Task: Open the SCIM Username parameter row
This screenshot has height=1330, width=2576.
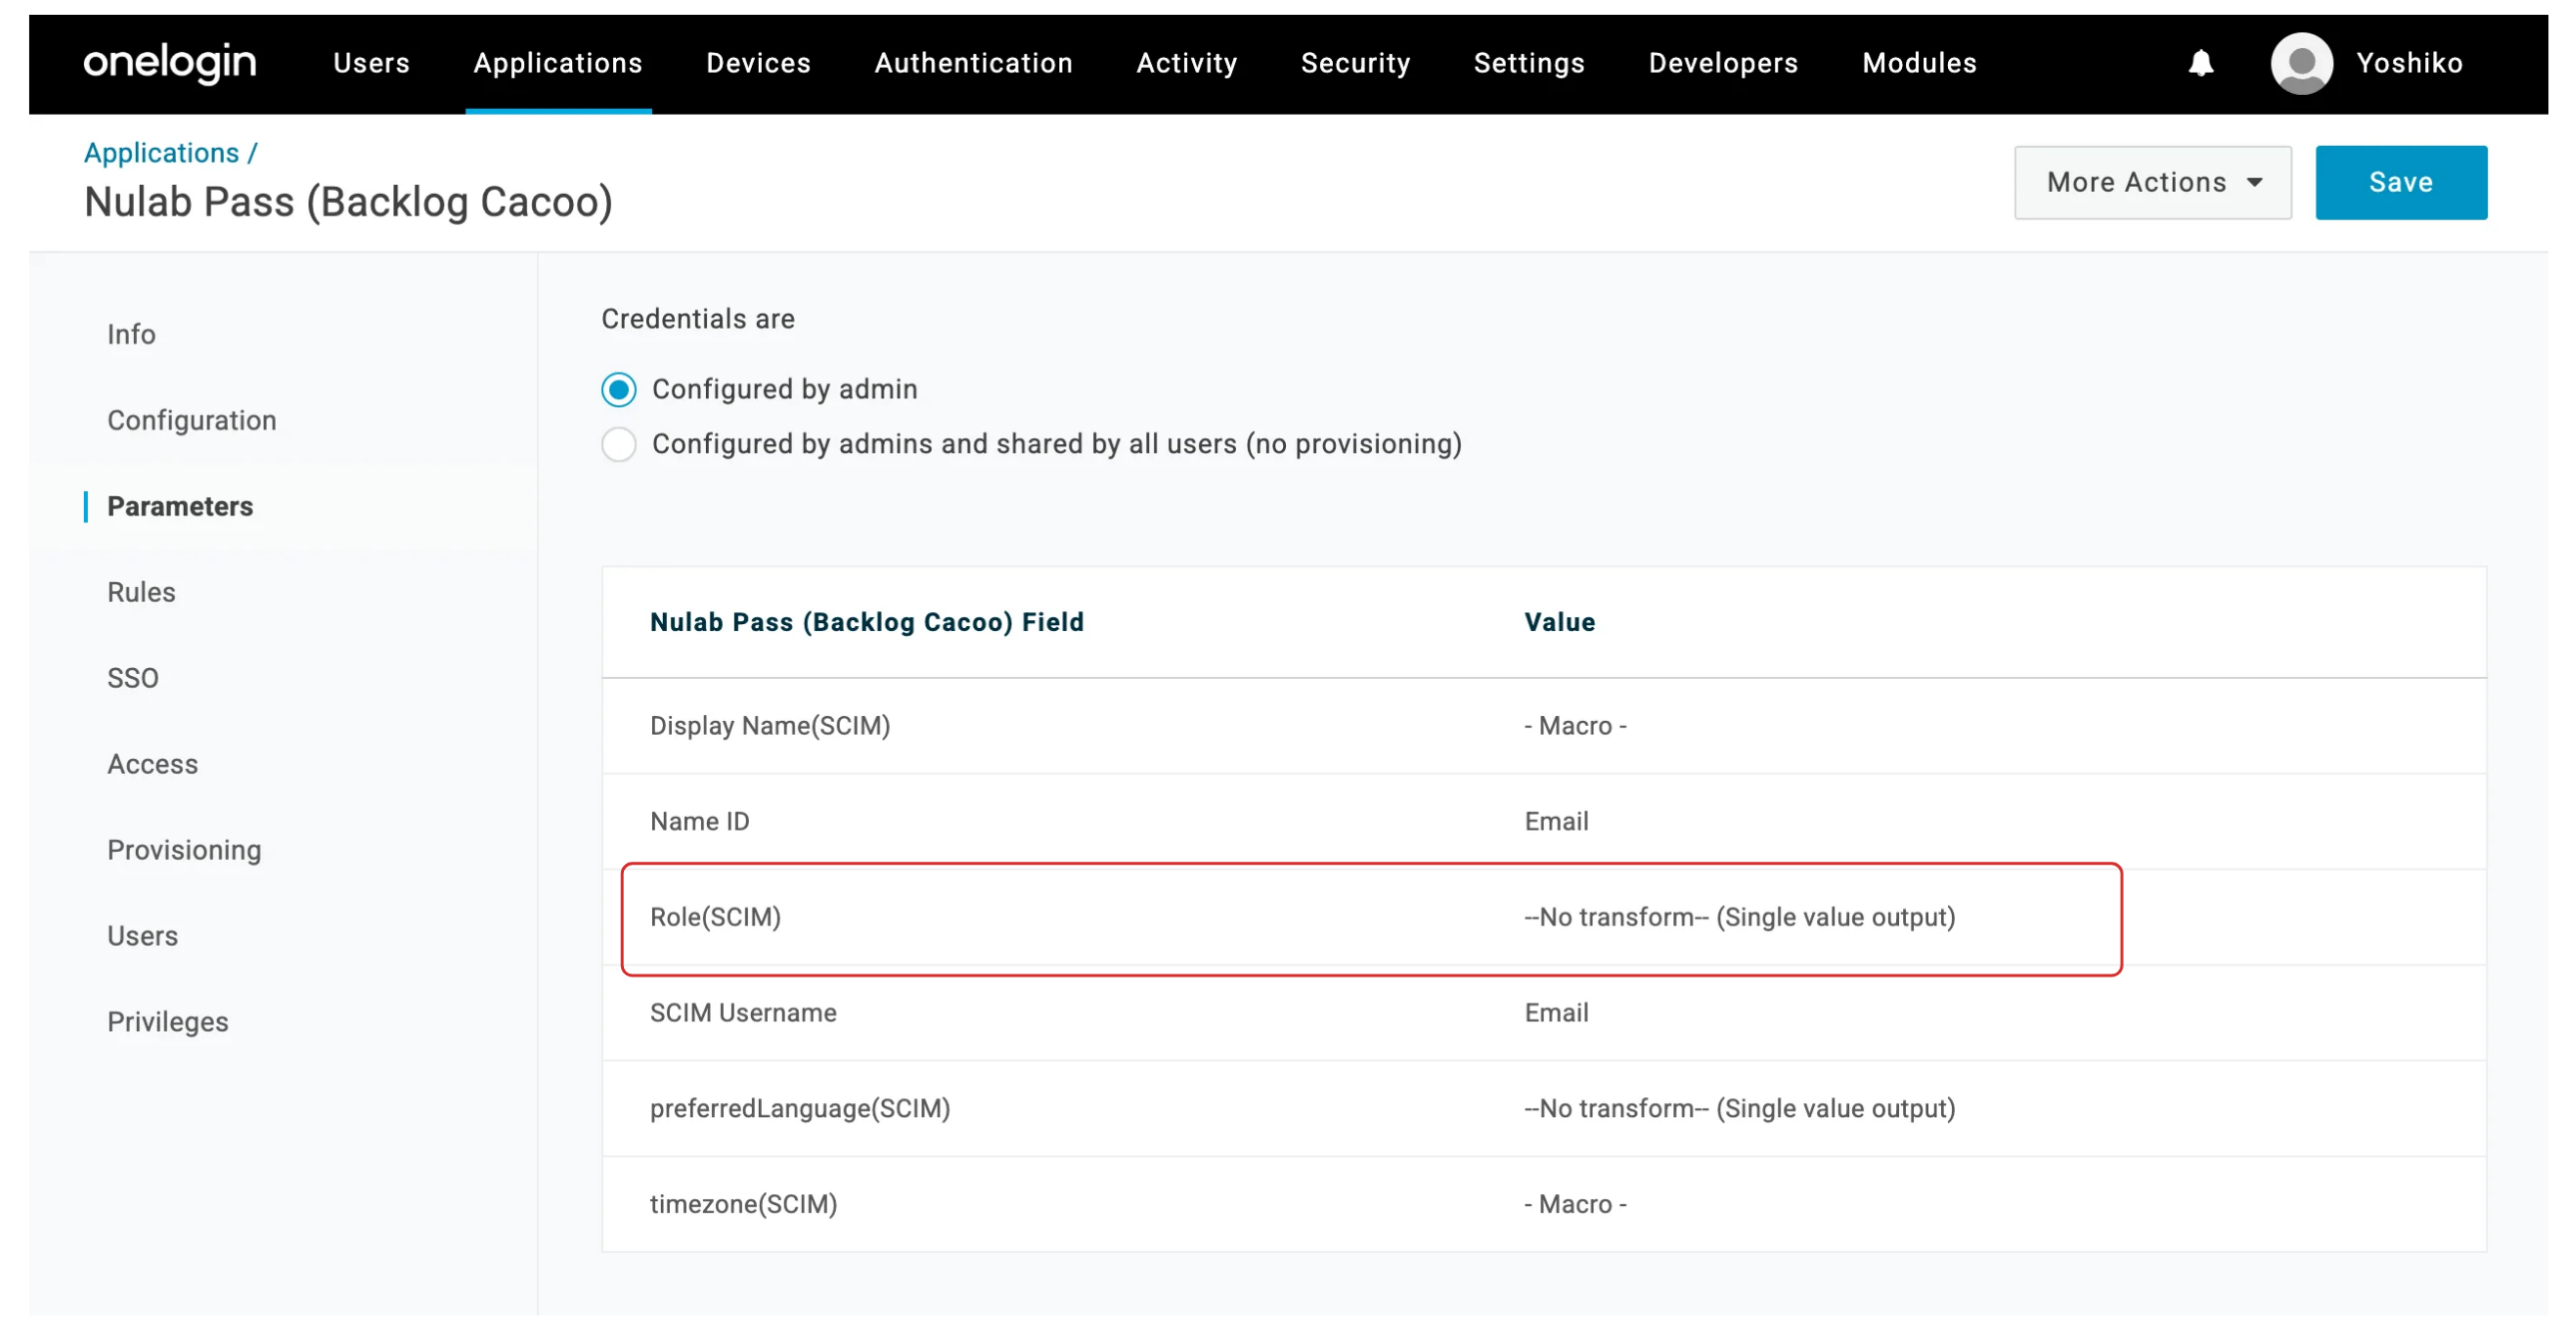Action: (x=1543, y=1013)
